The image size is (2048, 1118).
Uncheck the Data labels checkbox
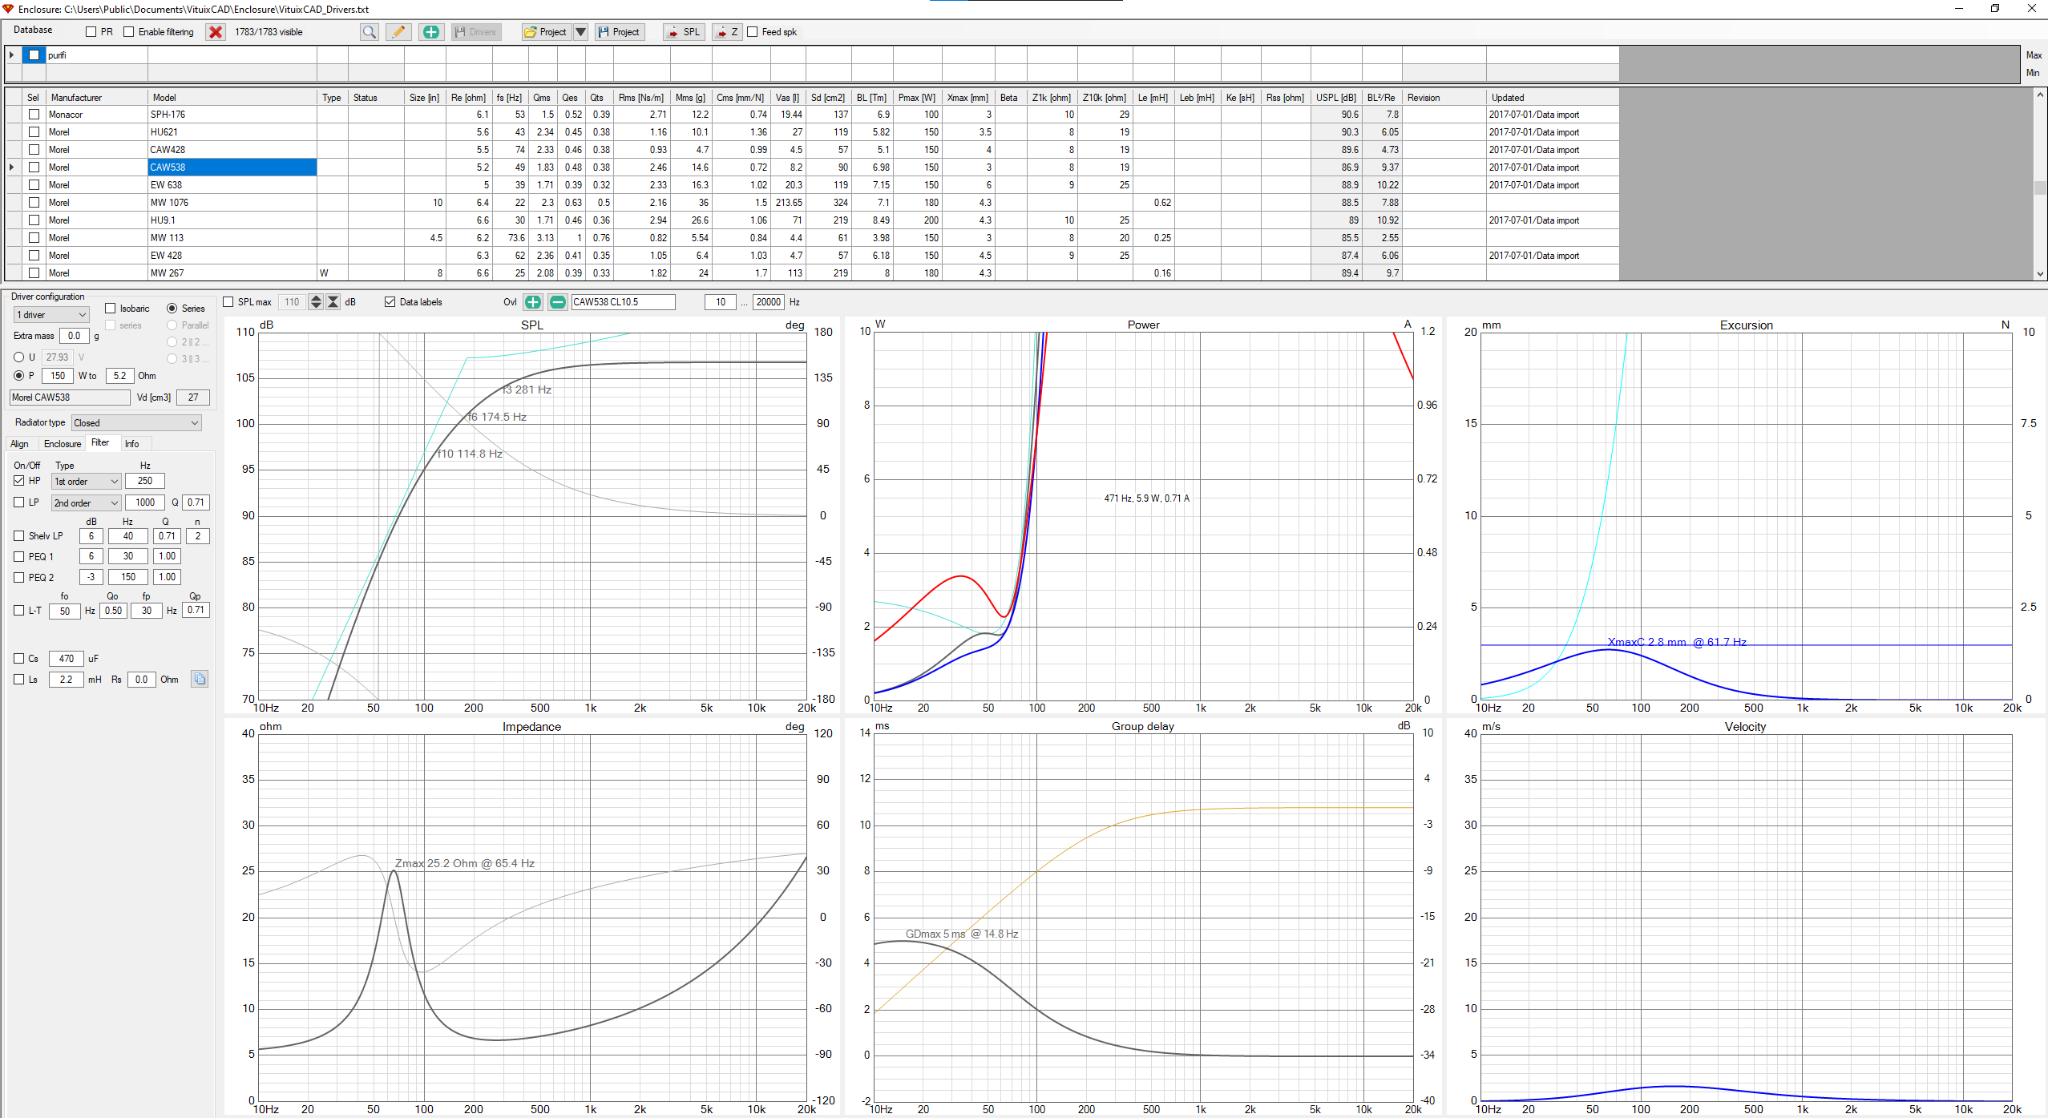point(390,302)
